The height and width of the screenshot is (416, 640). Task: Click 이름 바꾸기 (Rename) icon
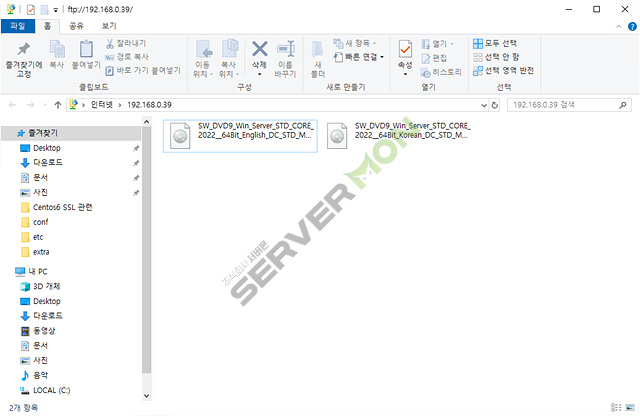285,59
